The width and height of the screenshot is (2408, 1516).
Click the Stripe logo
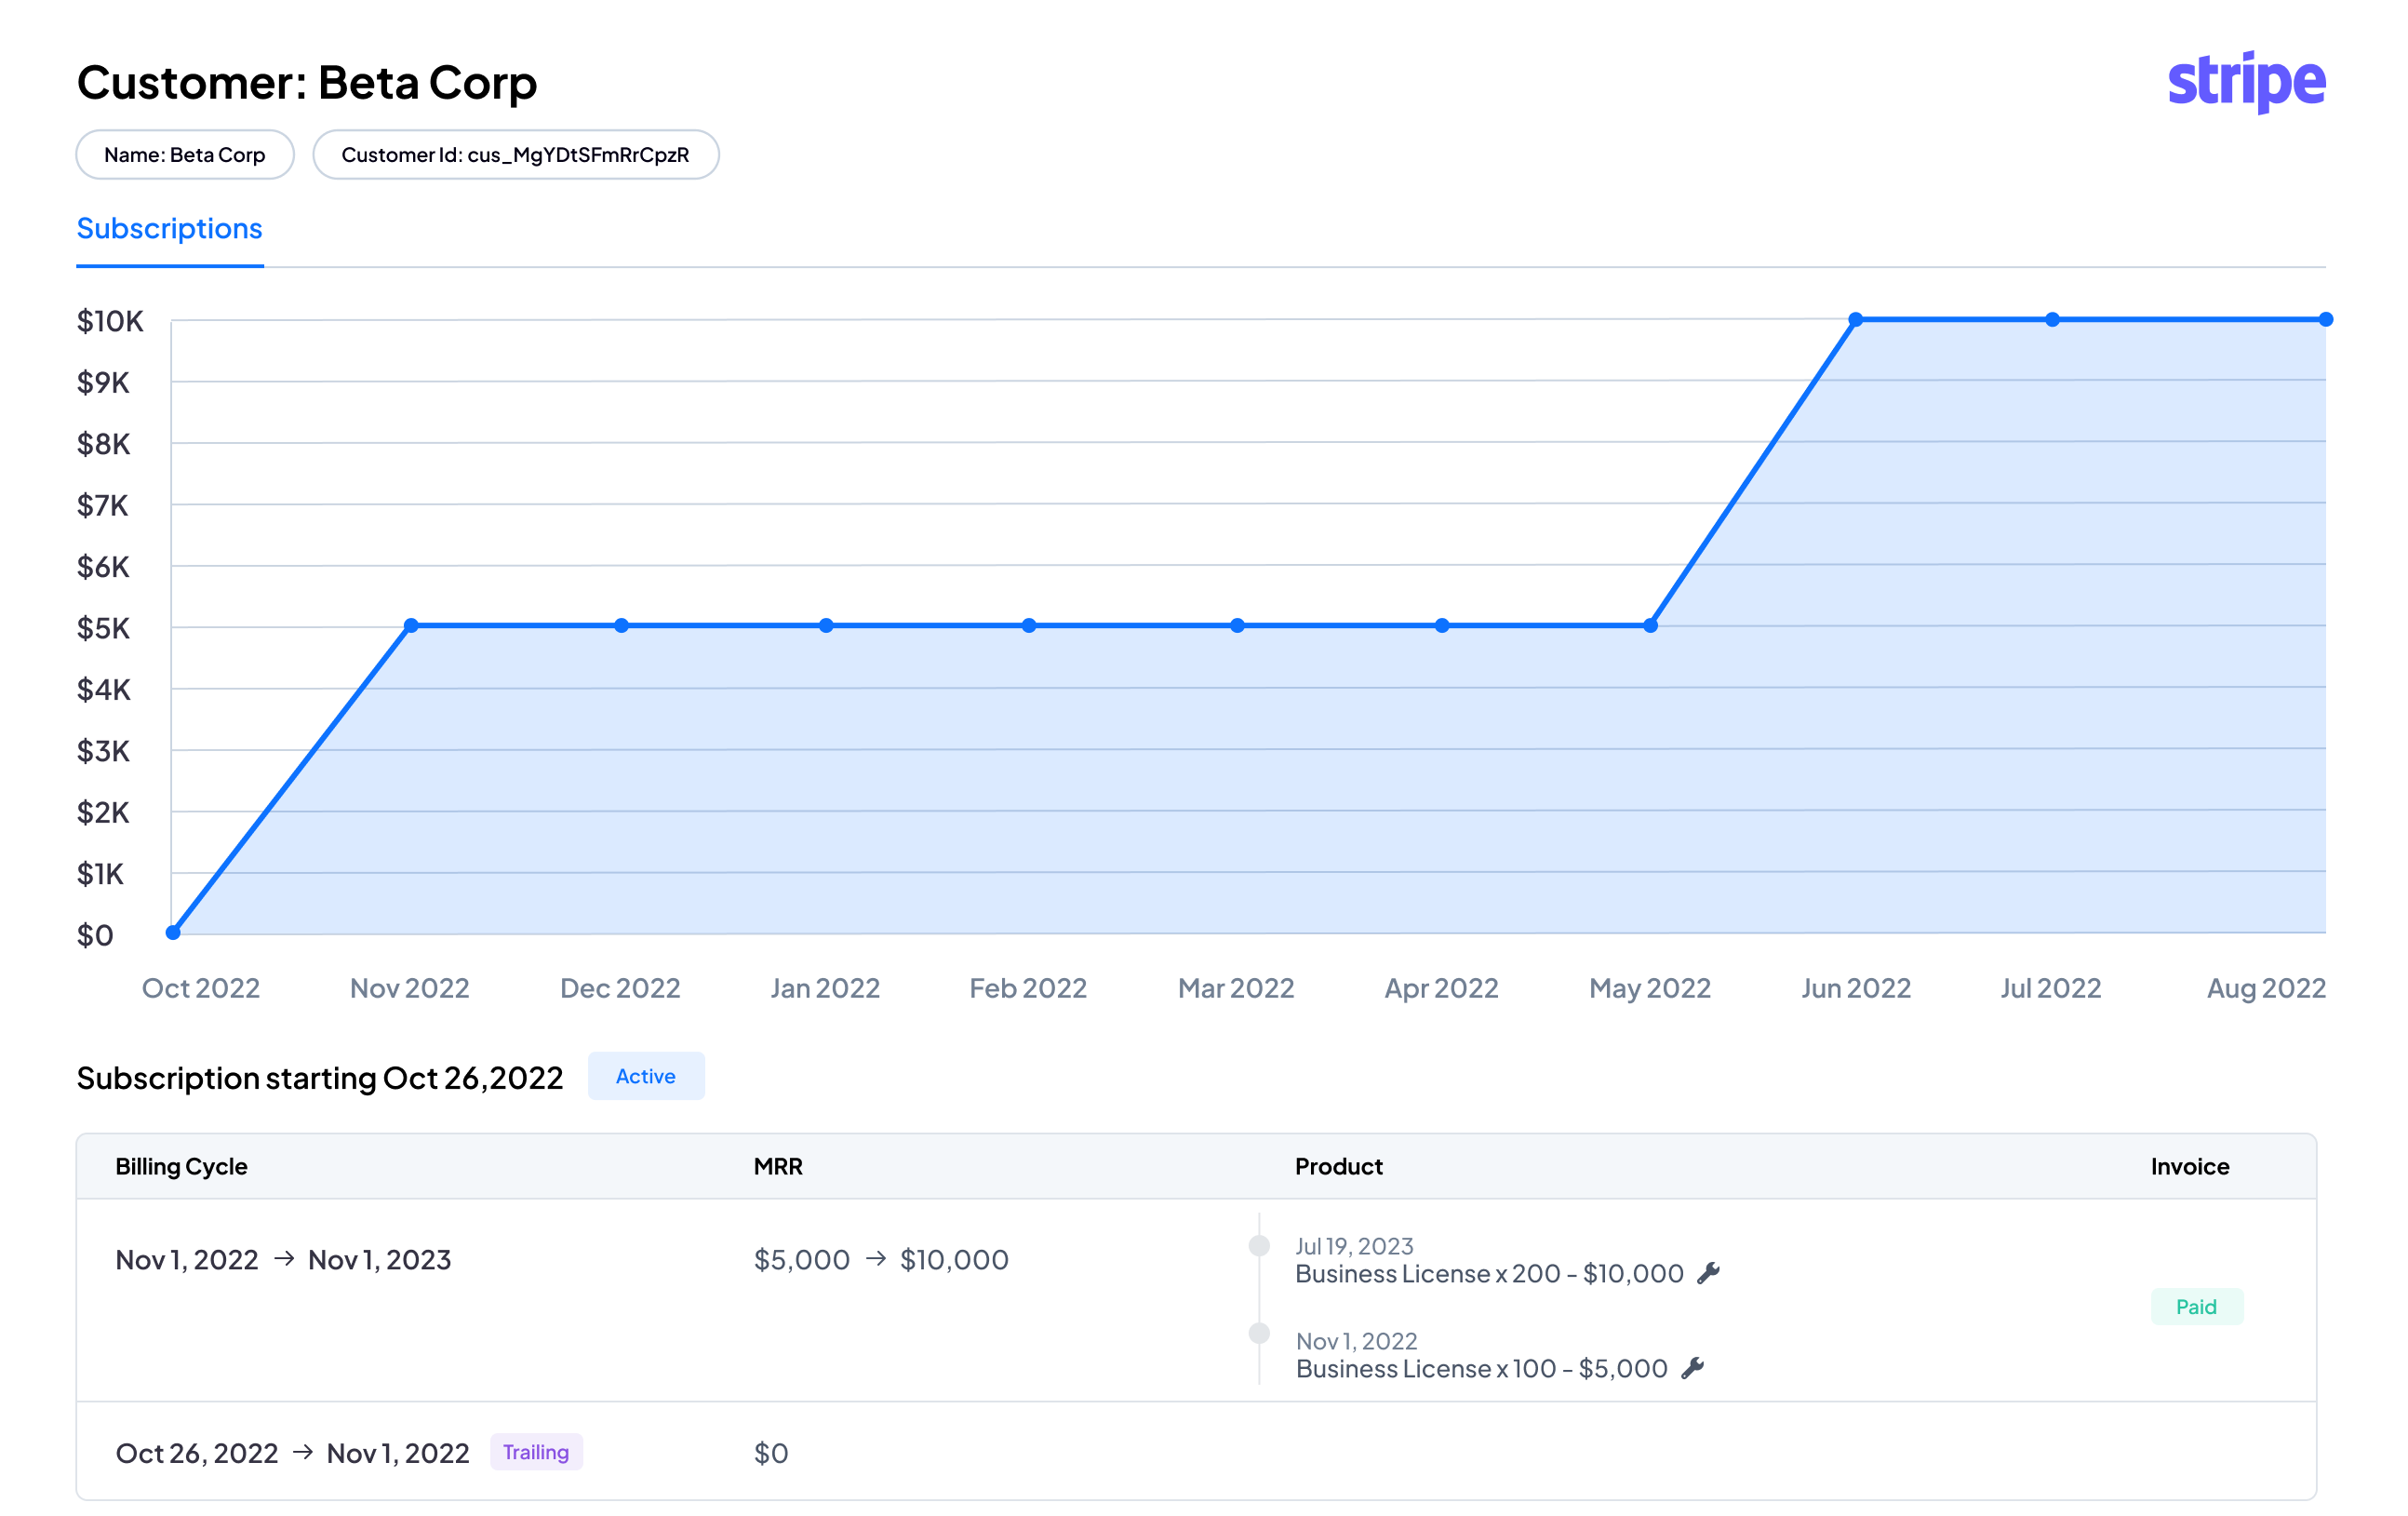tap(2246, 82)
